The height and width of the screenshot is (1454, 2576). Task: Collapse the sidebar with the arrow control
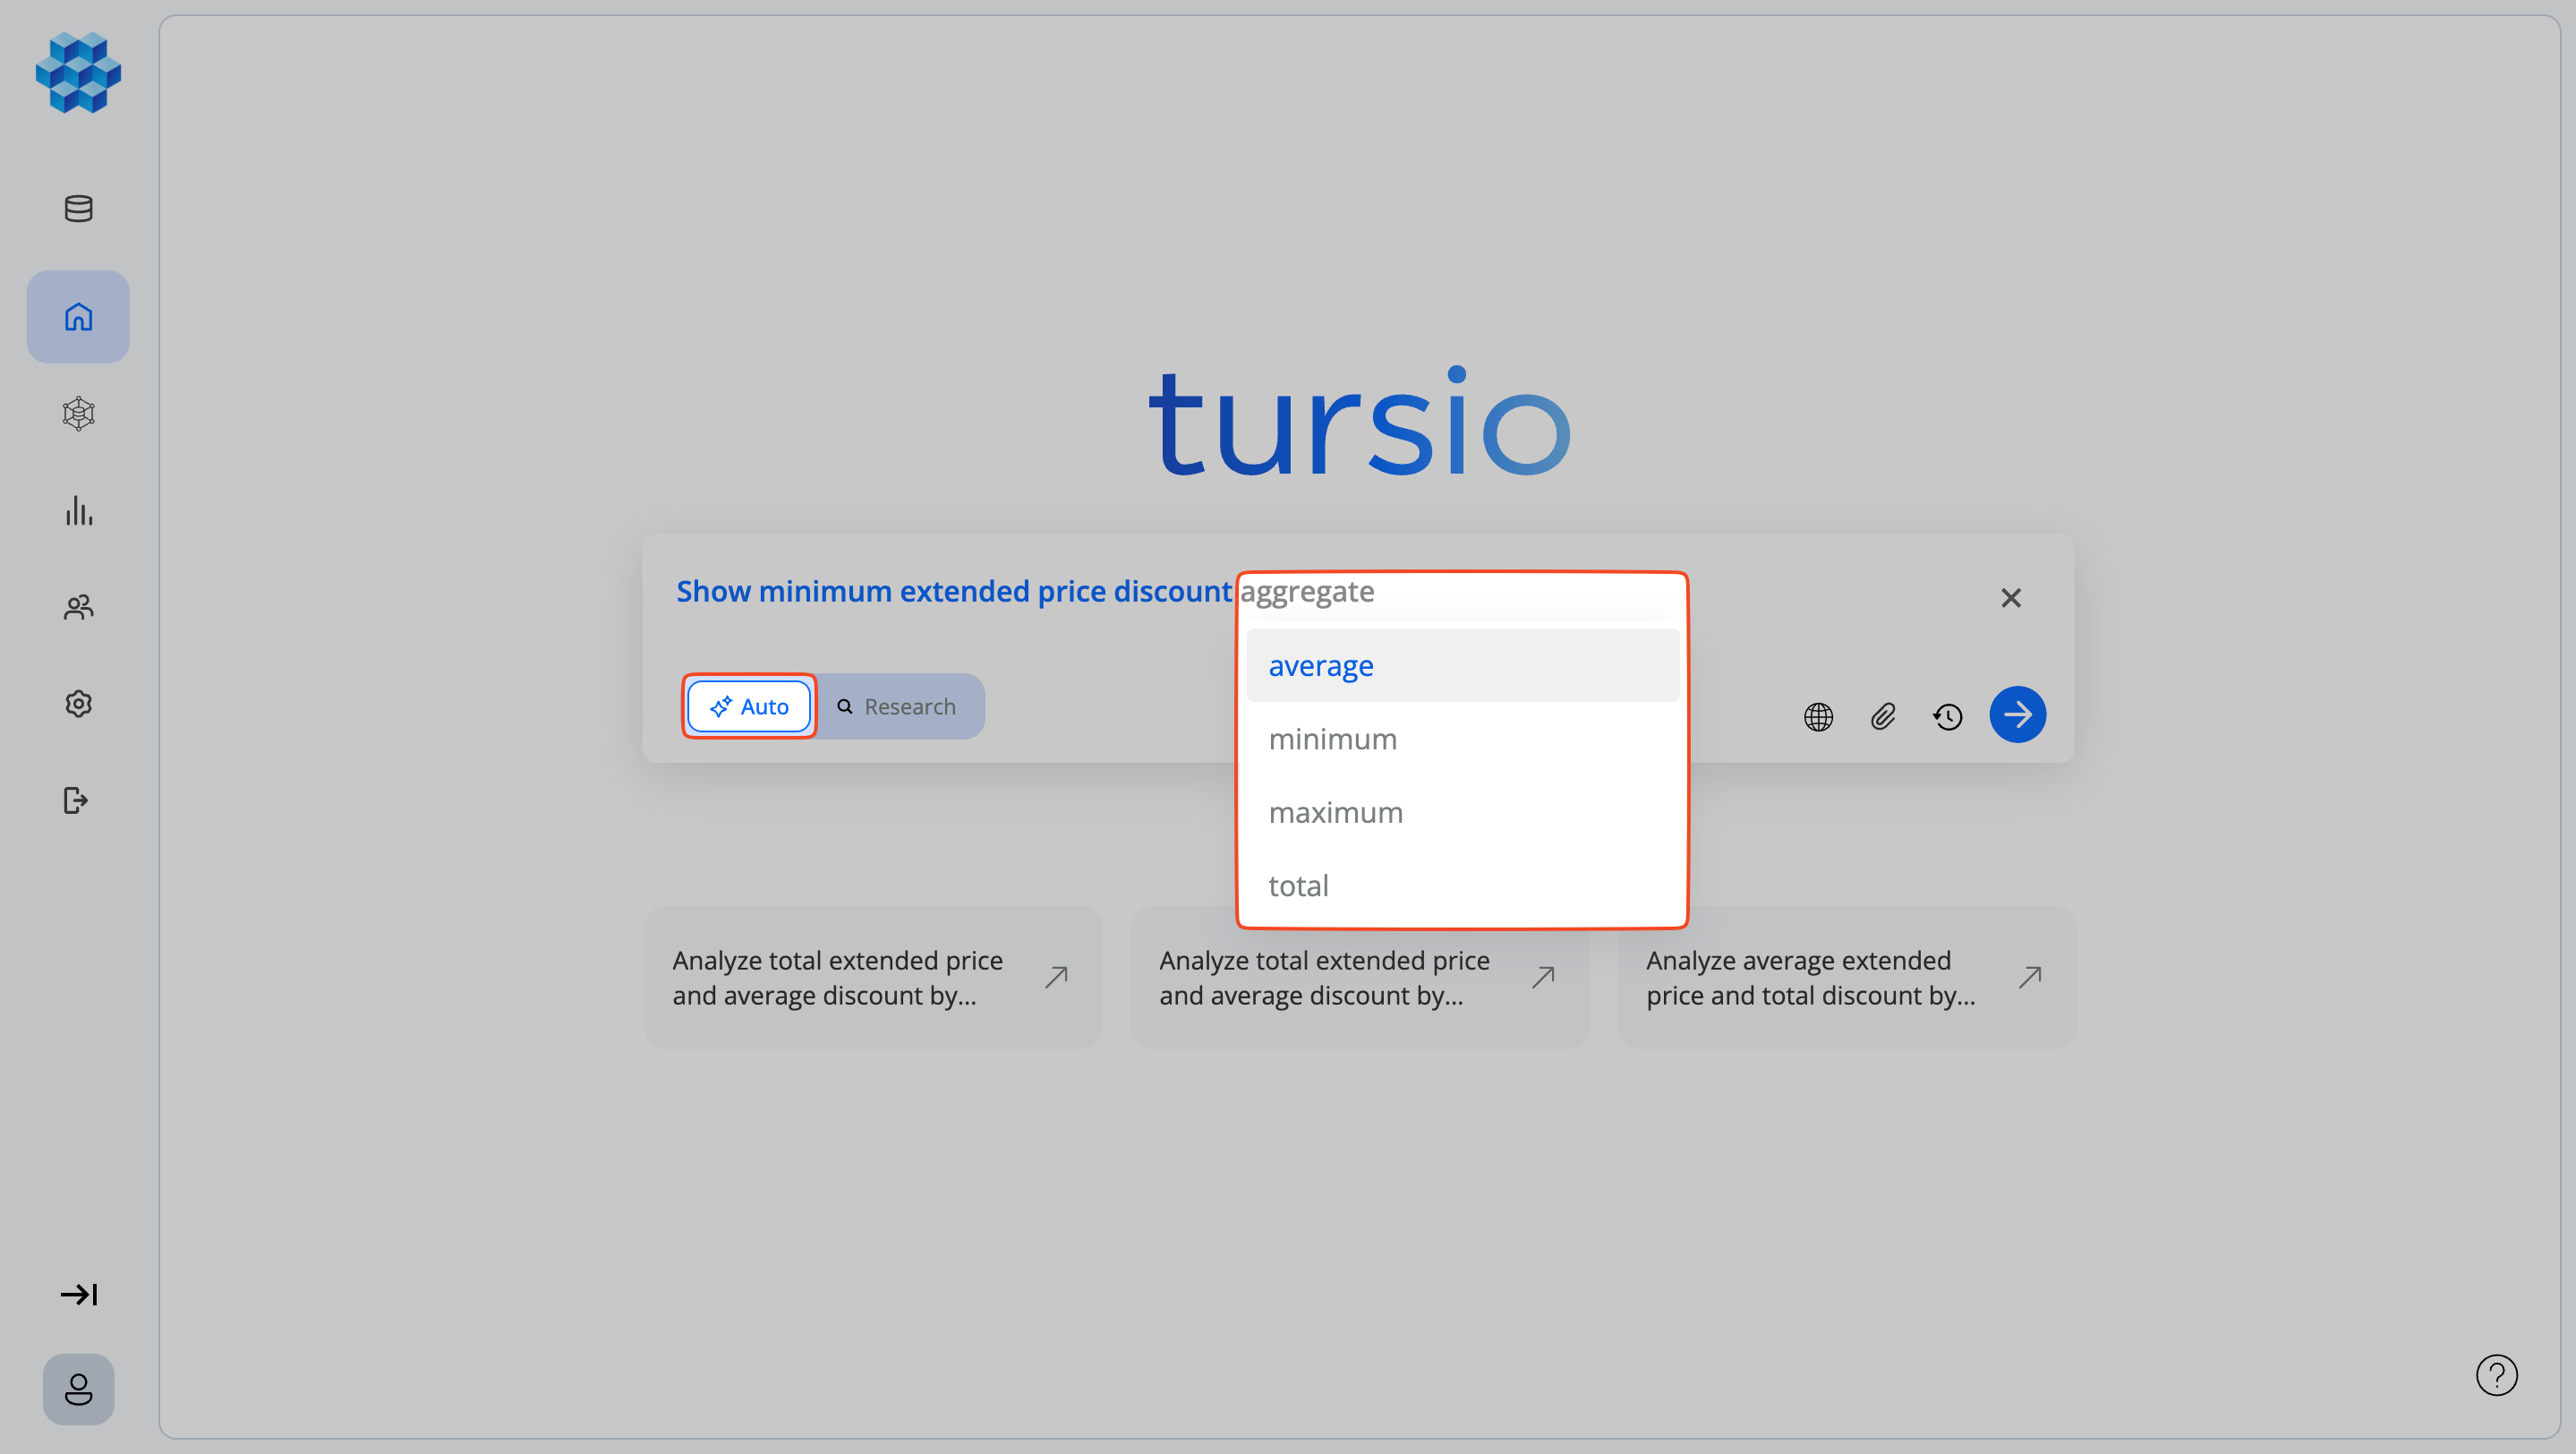coord(79,1294)
